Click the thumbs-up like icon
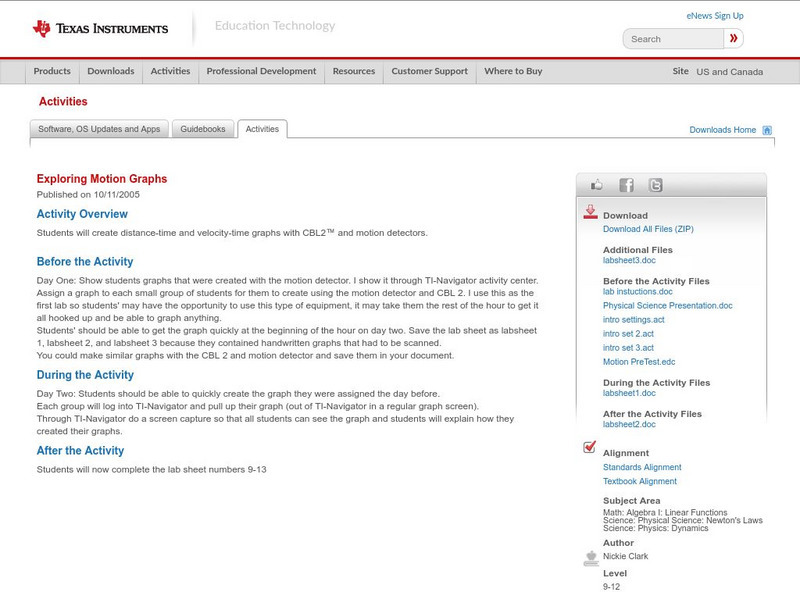This screenshot has width=800, height=592. point(596,185)
